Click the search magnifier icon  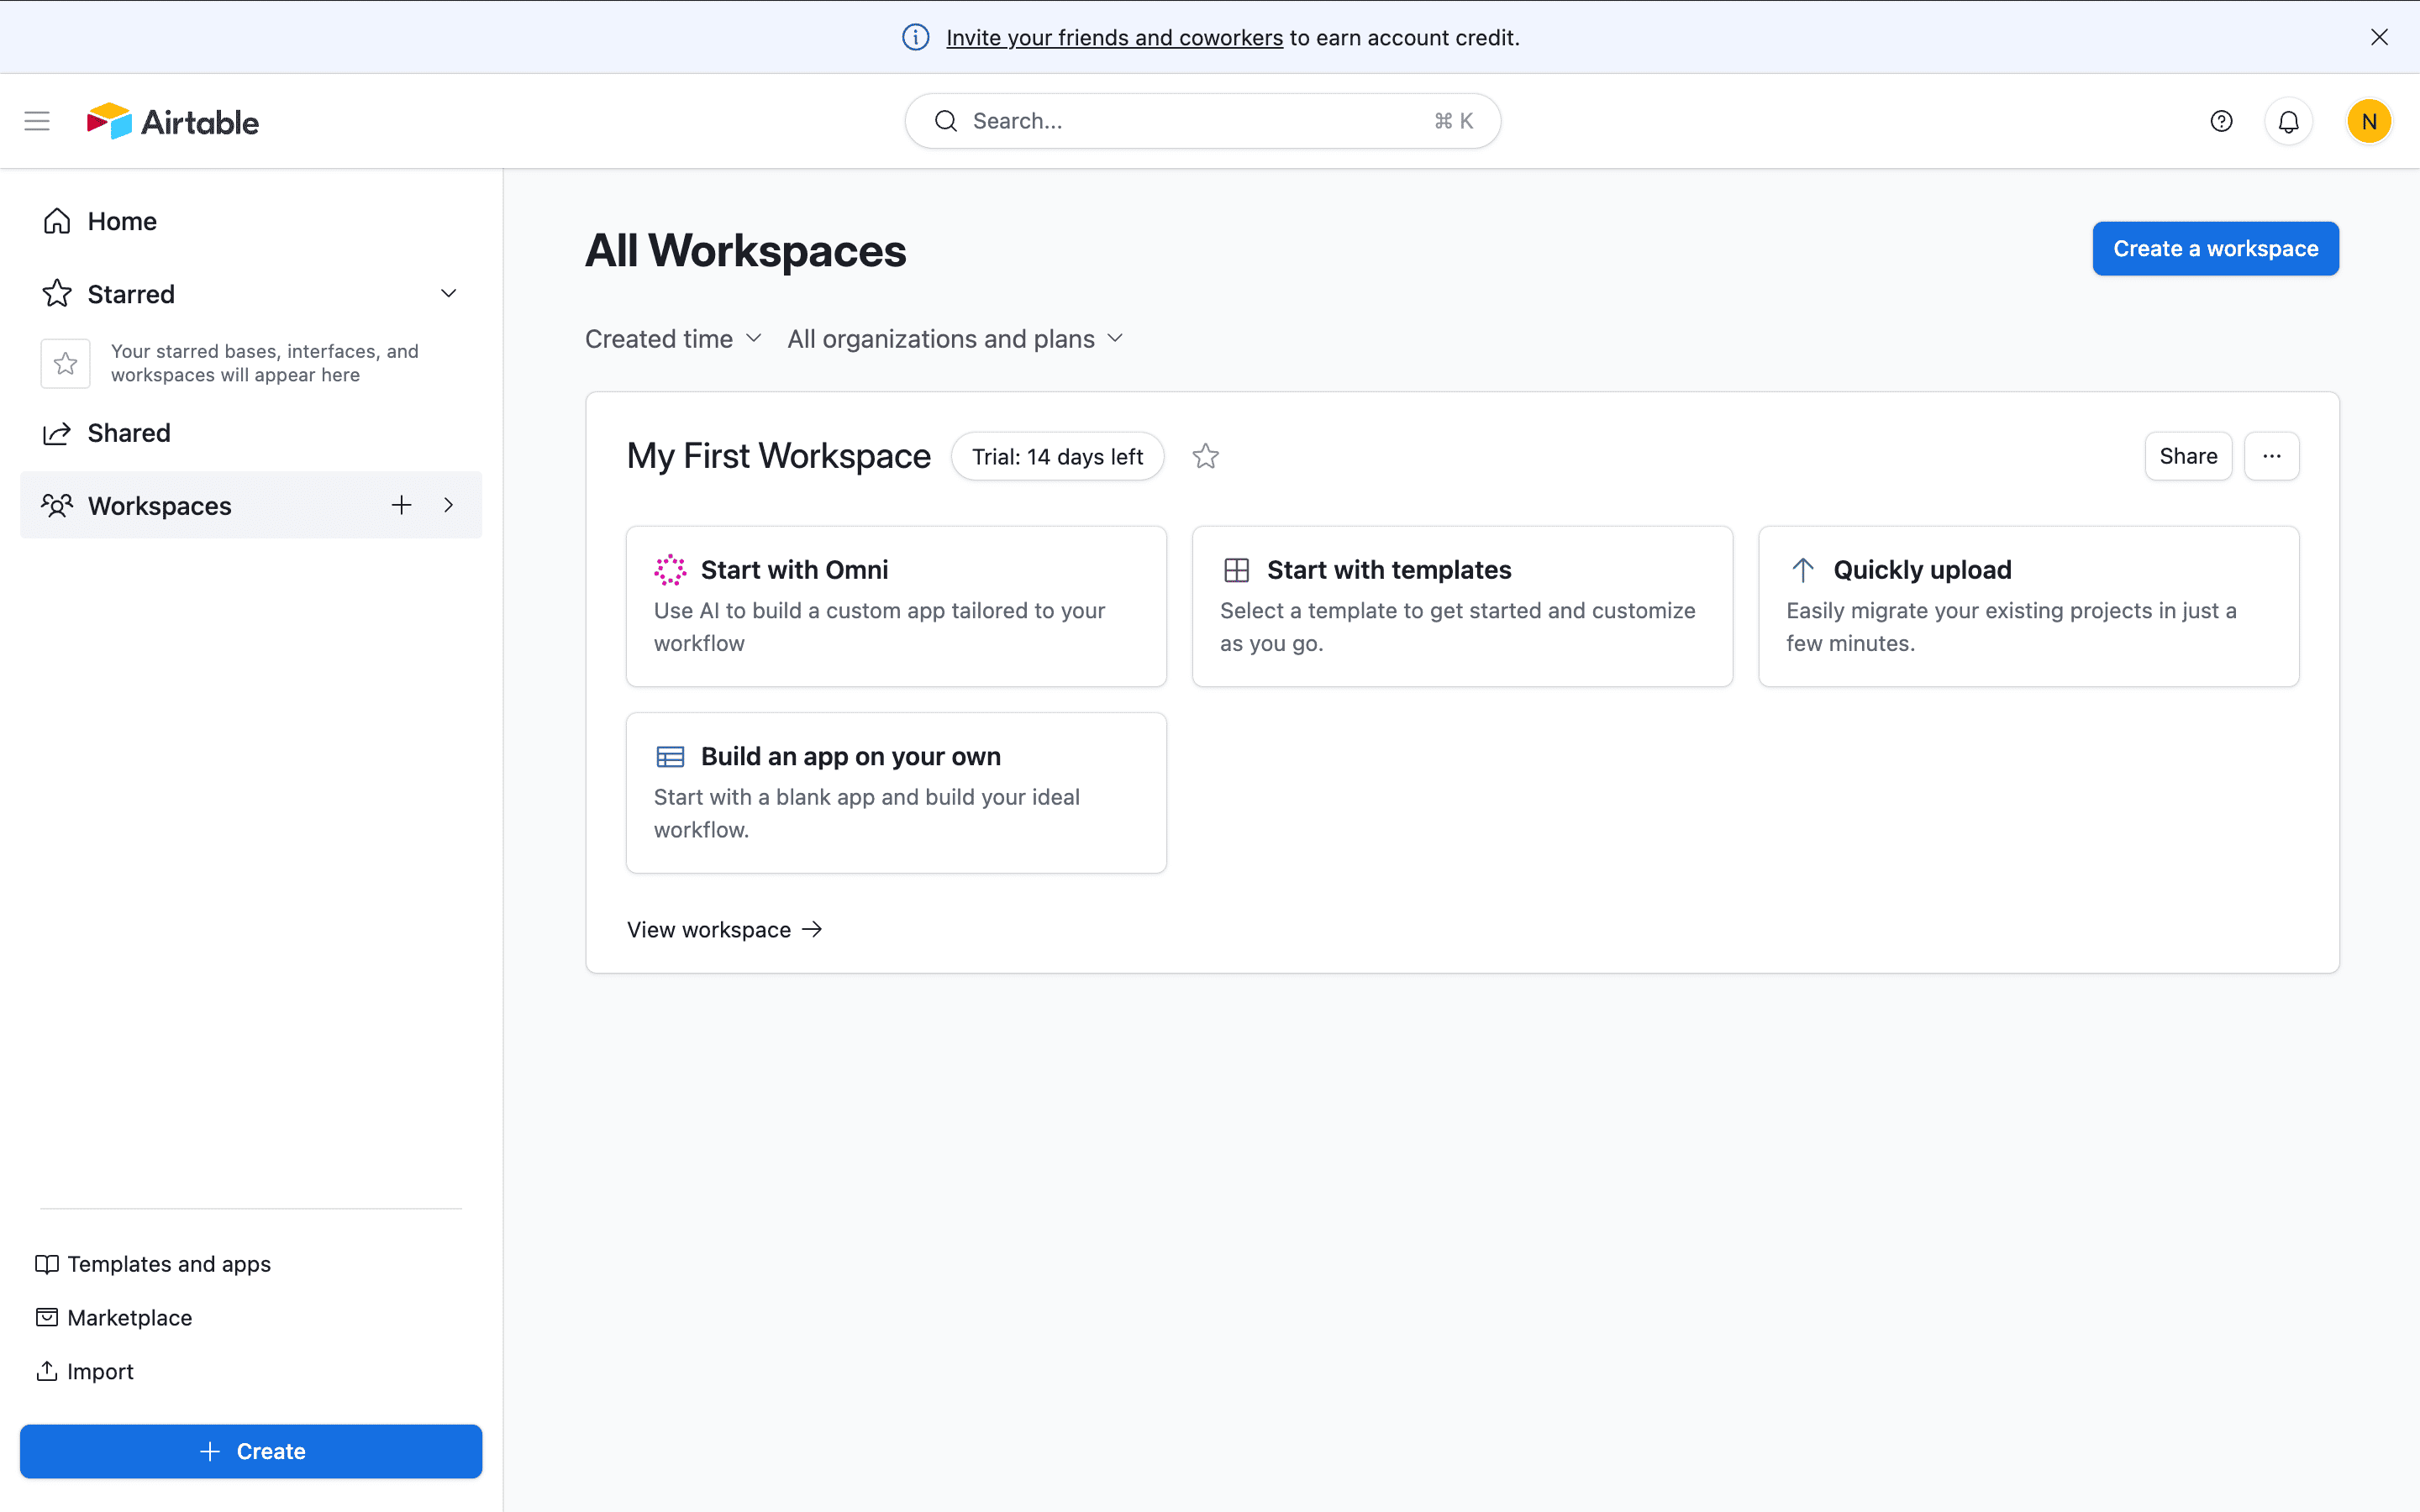pyautogui.click(x=945, y=121)
